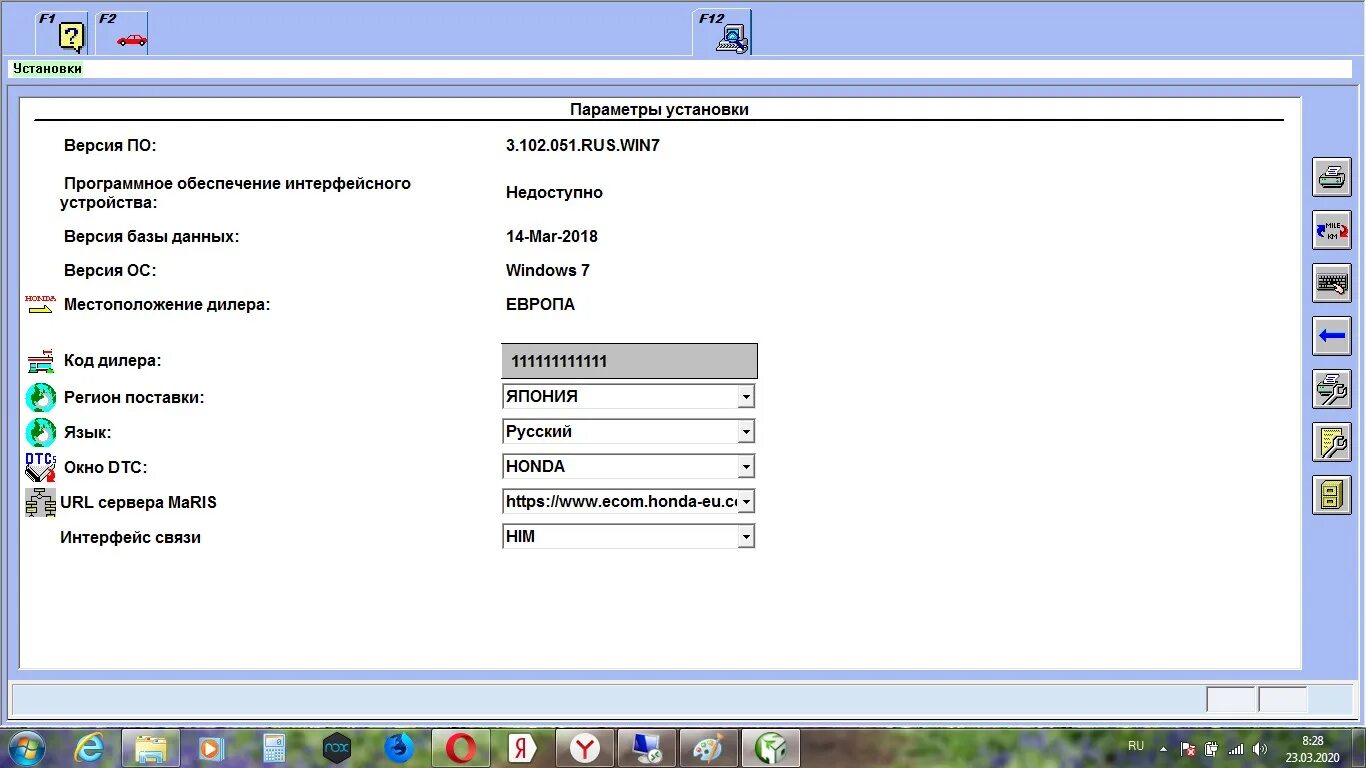Click the Код дилера field 111111111111

629,361
